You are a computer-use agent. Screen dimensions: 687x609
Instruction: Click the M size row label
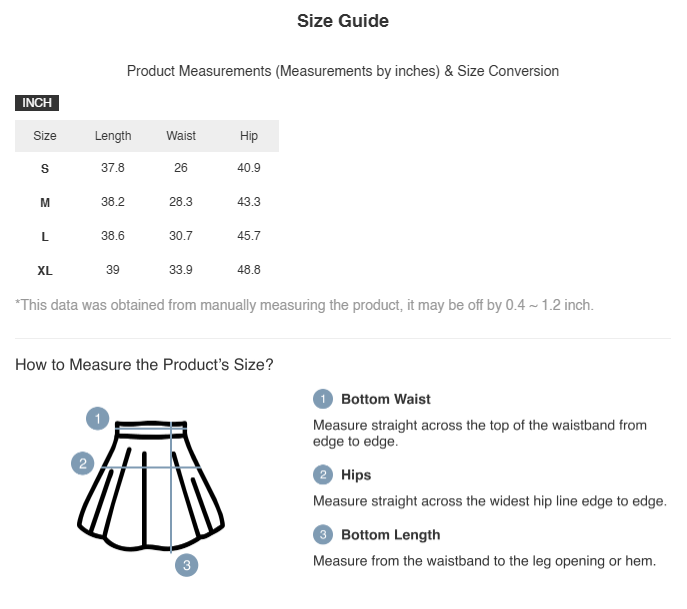click(45, 202)
